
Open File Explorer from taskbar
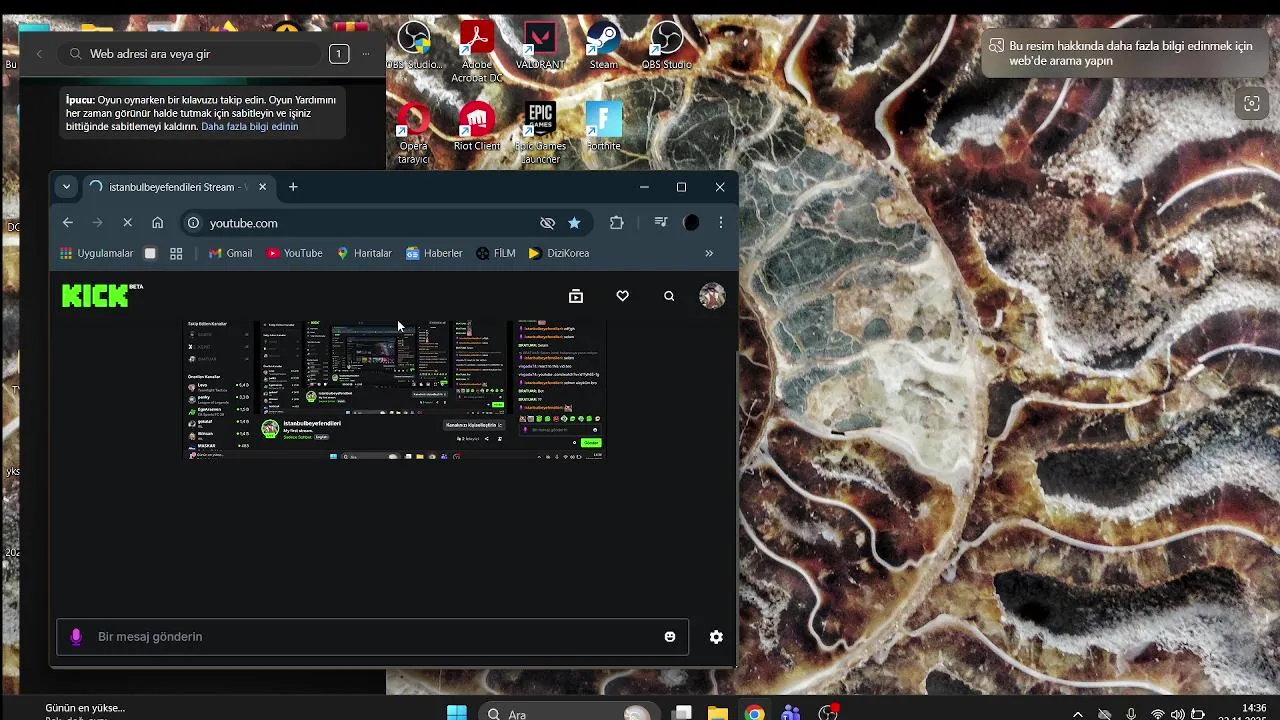(717, 713)
